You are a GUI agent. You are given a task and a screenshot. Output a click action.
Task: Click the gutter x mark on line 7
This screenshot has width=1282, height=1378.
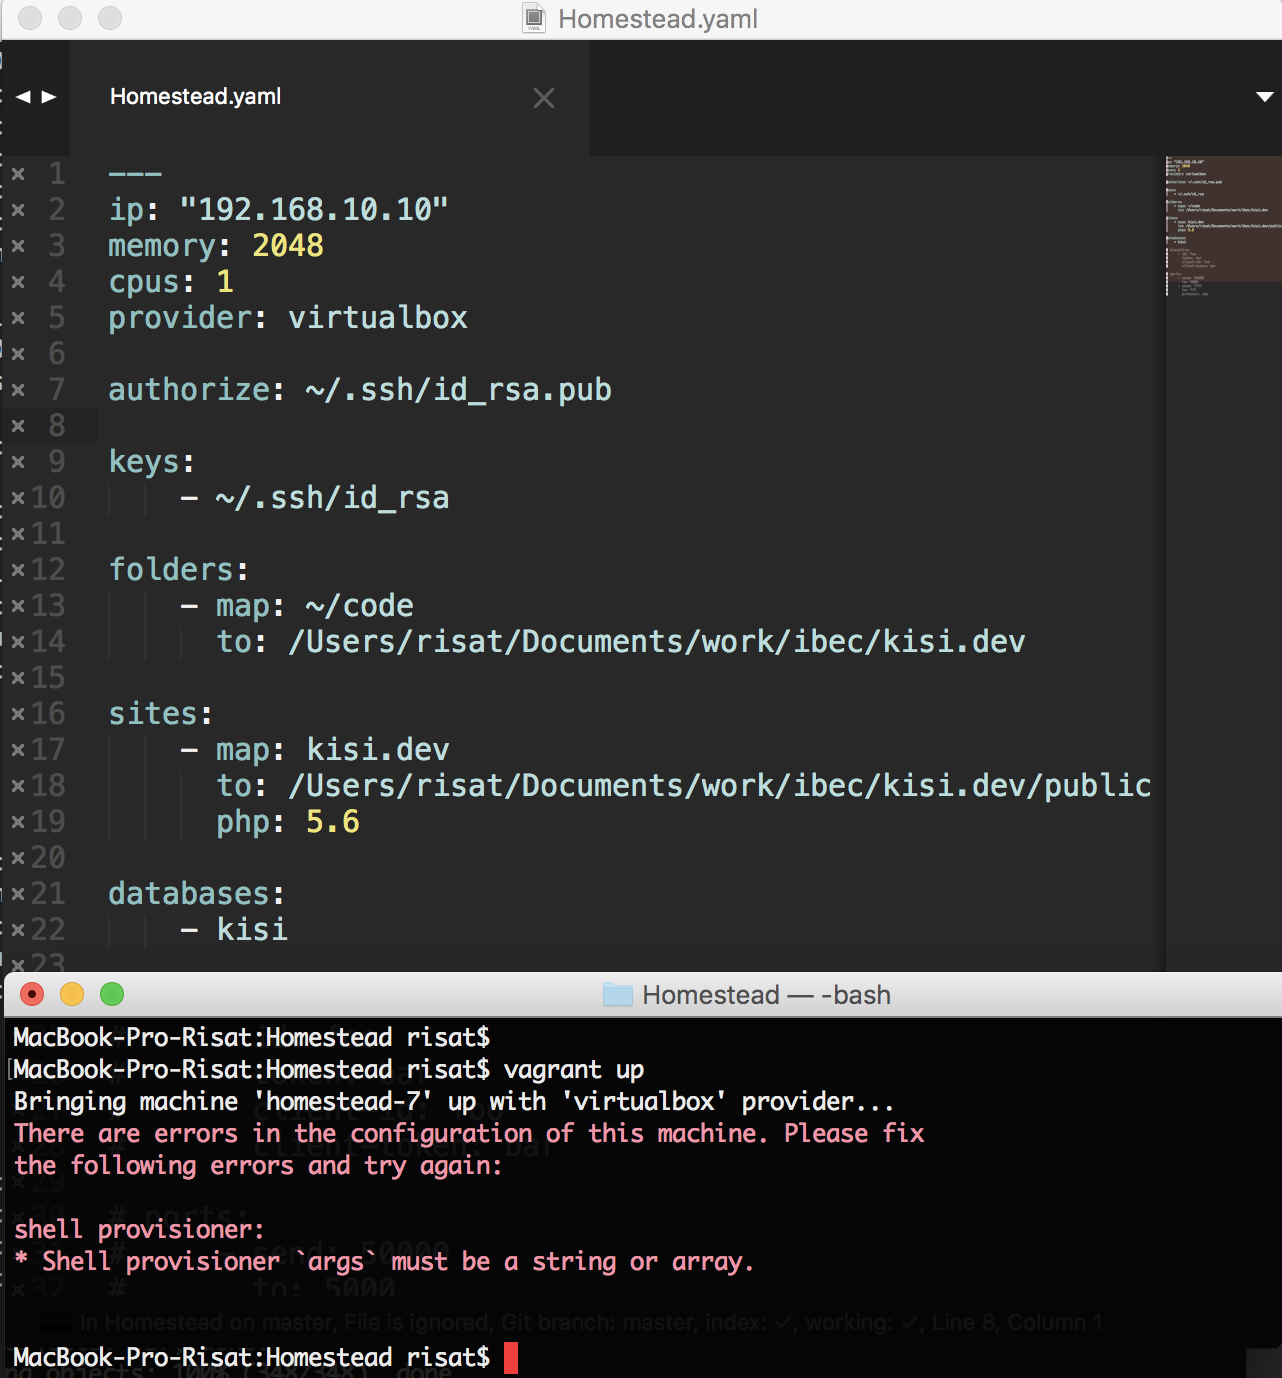(18, 390)
